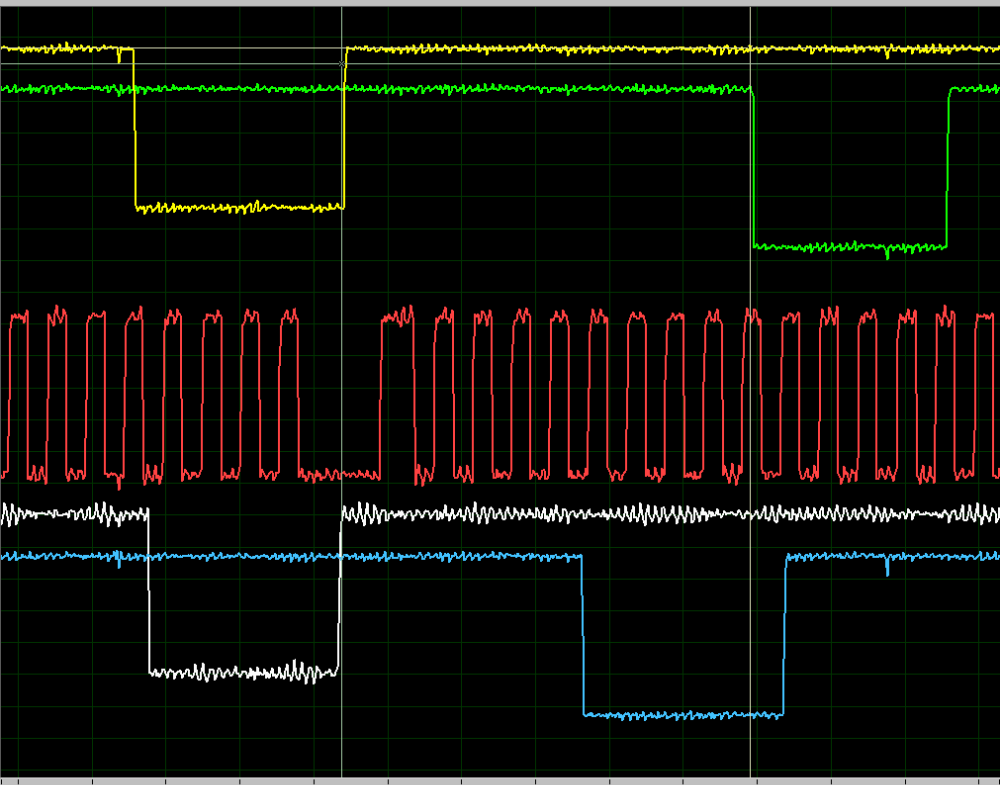The image size is (1000, 785).
Task: Click the low pulse of the white trace
Action: 243,671
